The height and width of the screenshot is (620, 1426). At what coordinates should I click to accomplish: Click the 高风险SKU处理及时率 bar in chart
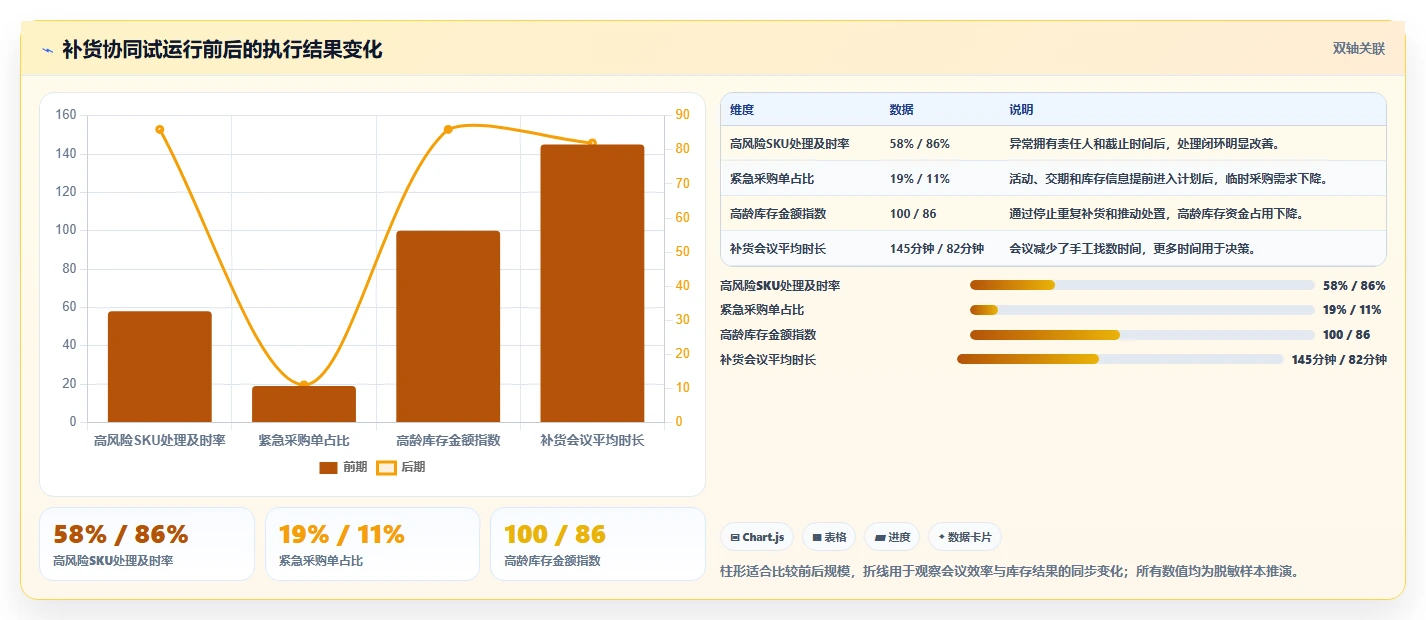(160, 367)
